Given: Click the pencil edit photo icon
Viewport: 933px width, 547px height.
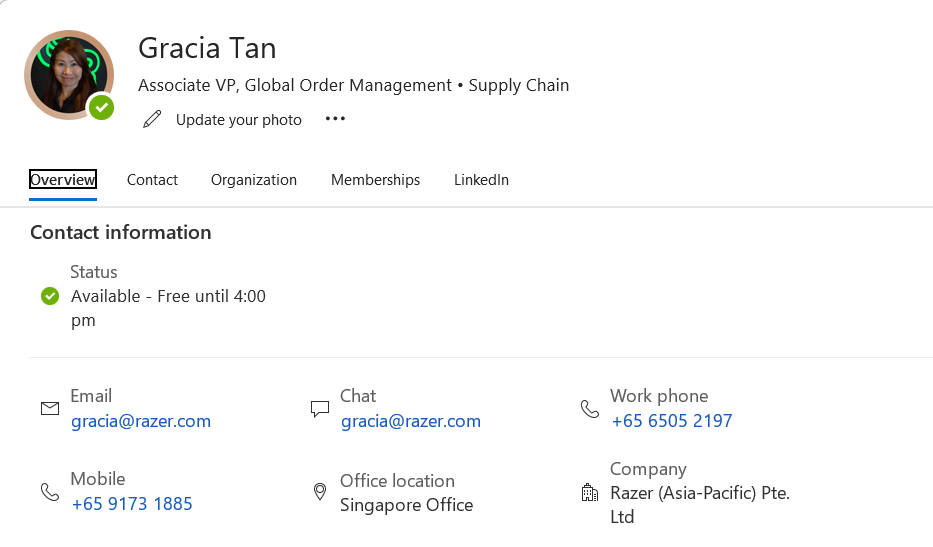Looking at the screenshot, I should pos(152,119).
